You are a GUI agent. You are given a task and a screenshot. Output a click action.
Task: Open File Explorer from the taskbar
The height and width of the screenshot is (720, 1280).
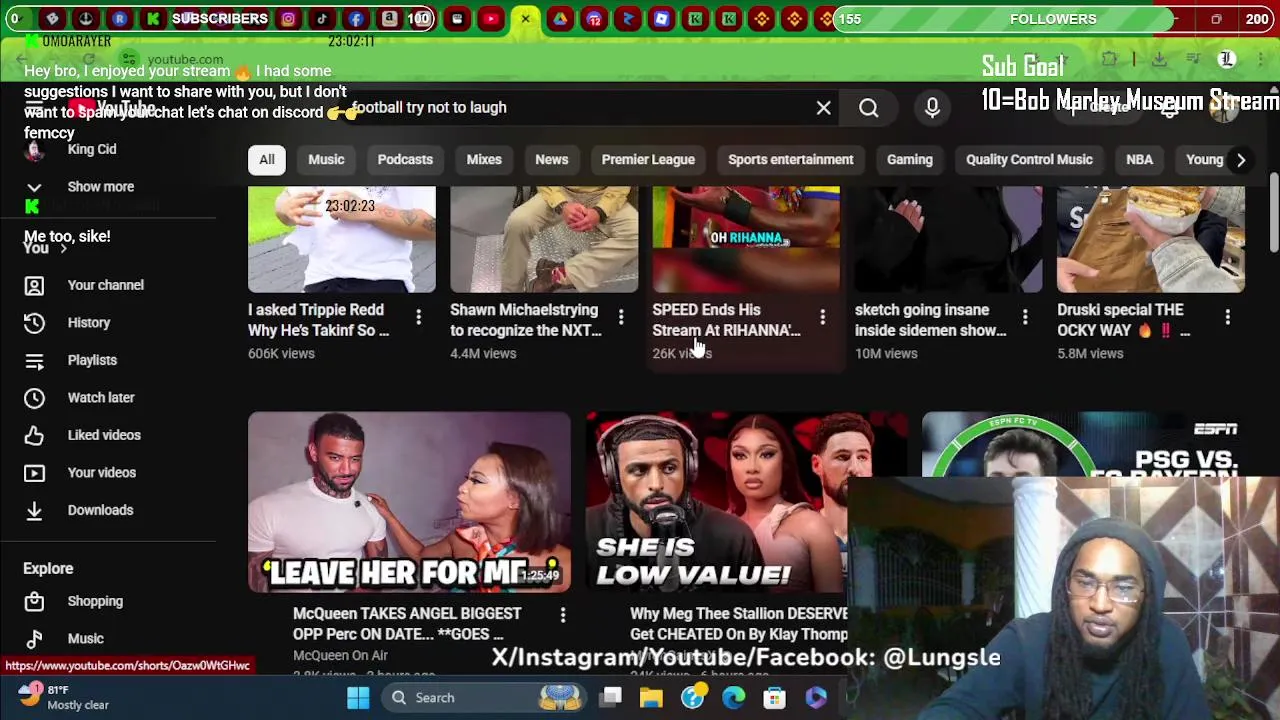[651, 698]
